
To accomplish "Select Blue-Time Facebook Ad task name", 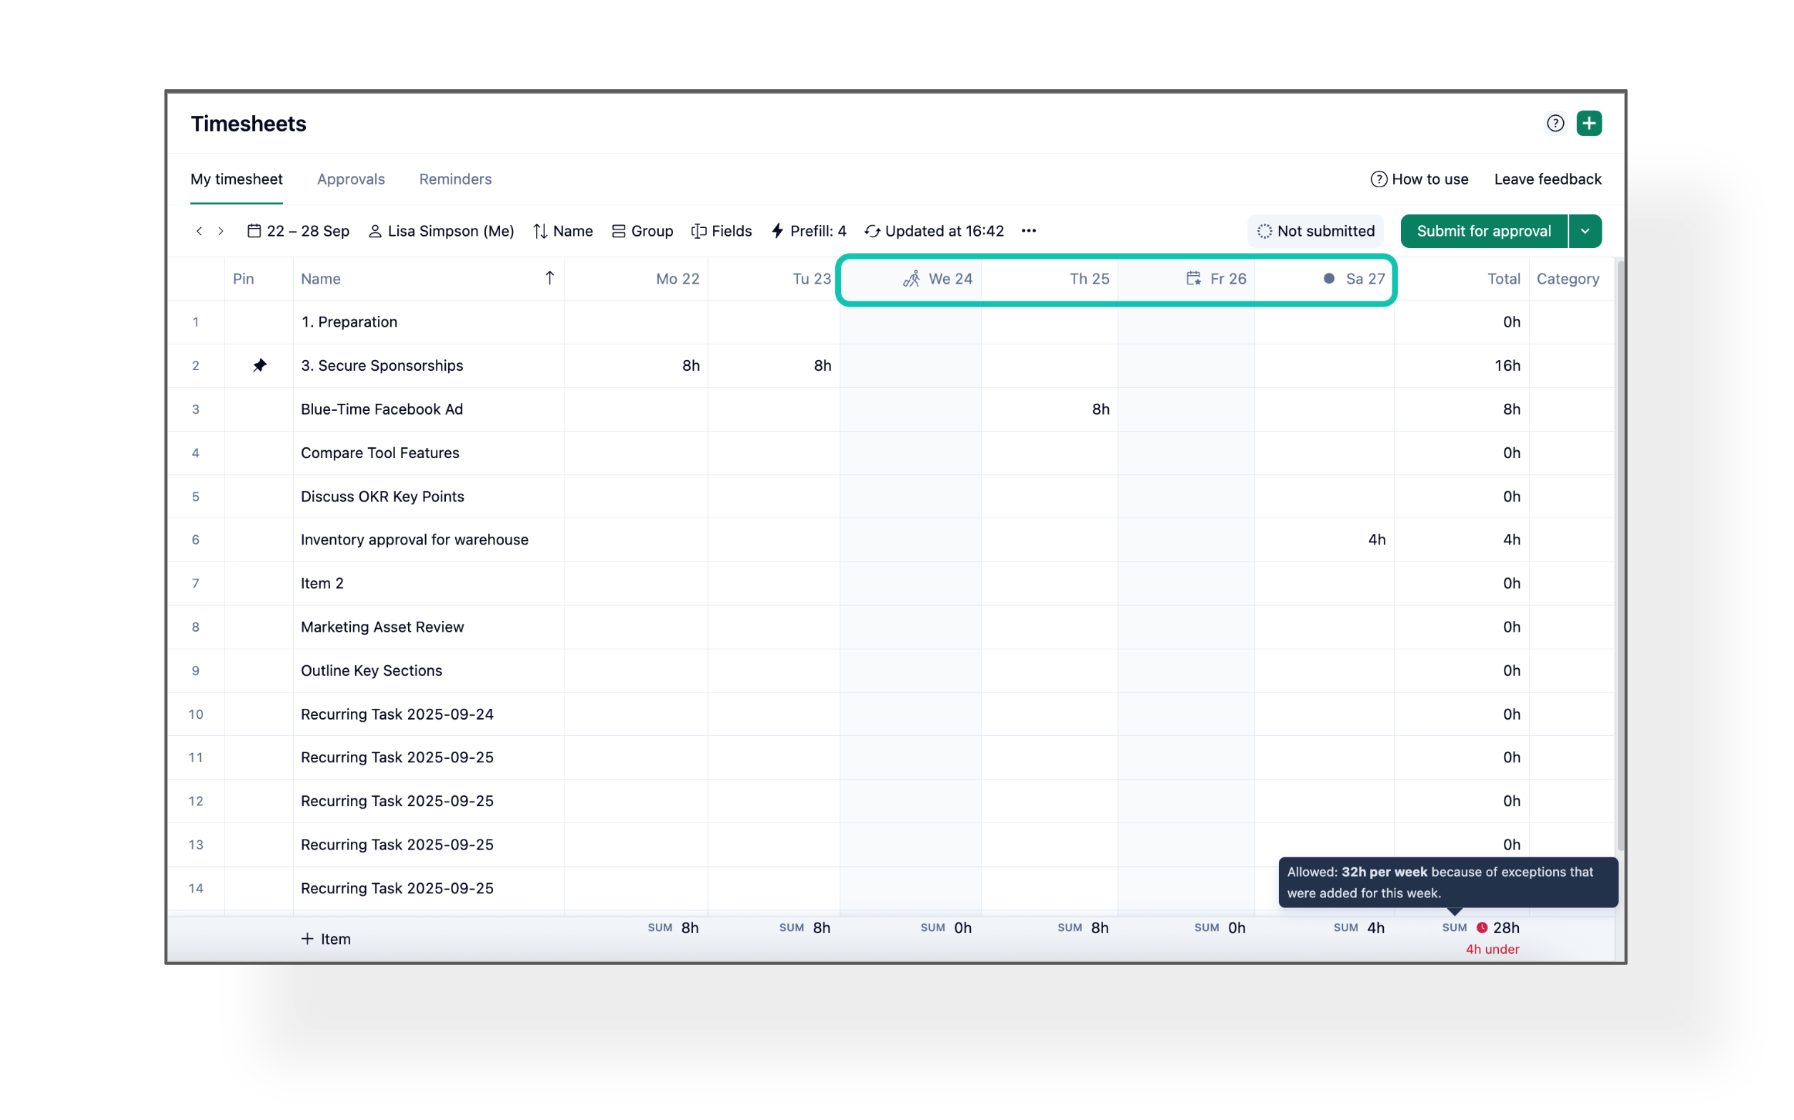I will point(382,409).
